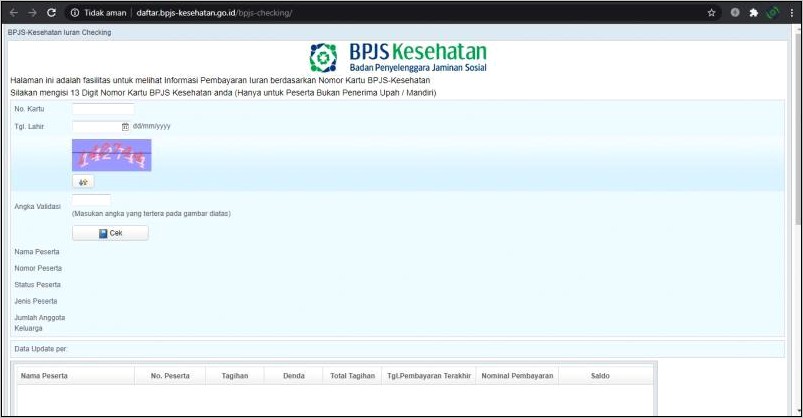803x418 pixels.
Task: Click the No. Kartu input field
Action: tap(103, 109)
